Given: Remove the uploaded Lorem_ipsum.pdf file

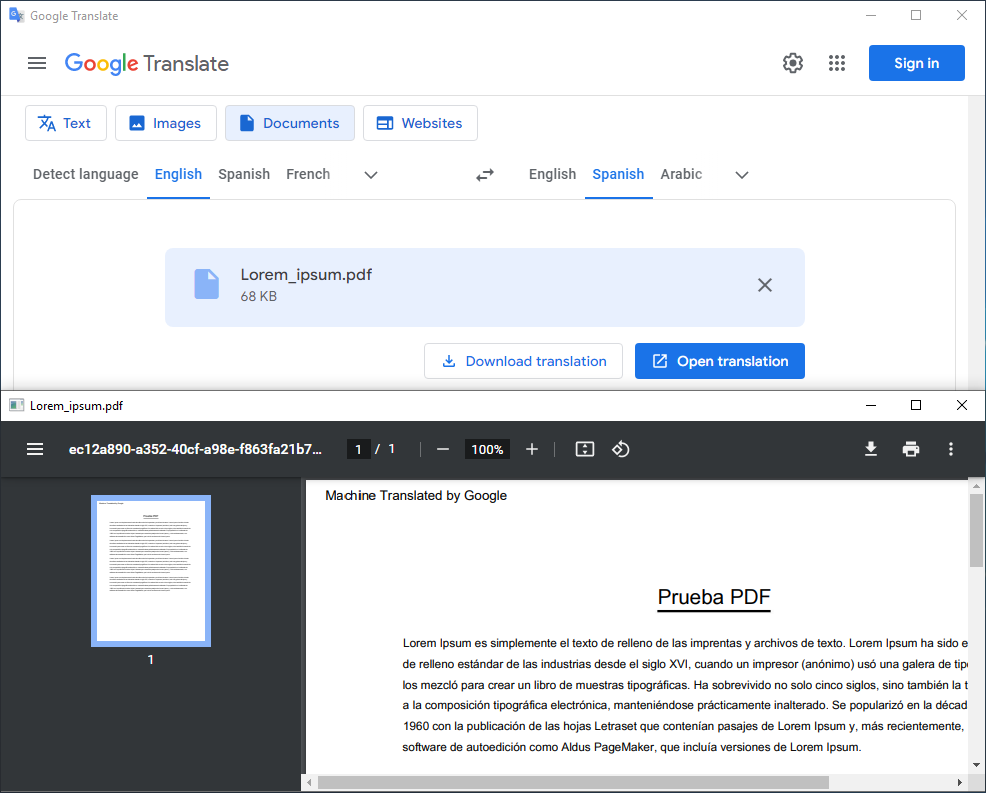Looking at the screenshot, I should 765,284.
